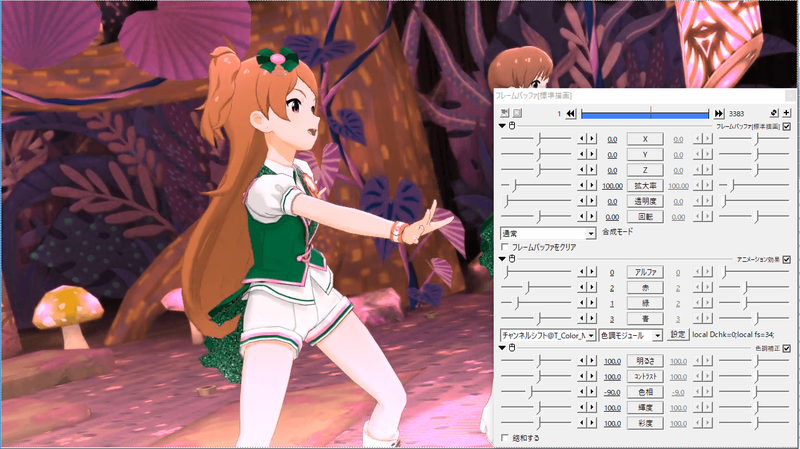Screen dimensions: 800x449
Task: Click the left 拡大率 value 100.00
Action: click(612, 186)
